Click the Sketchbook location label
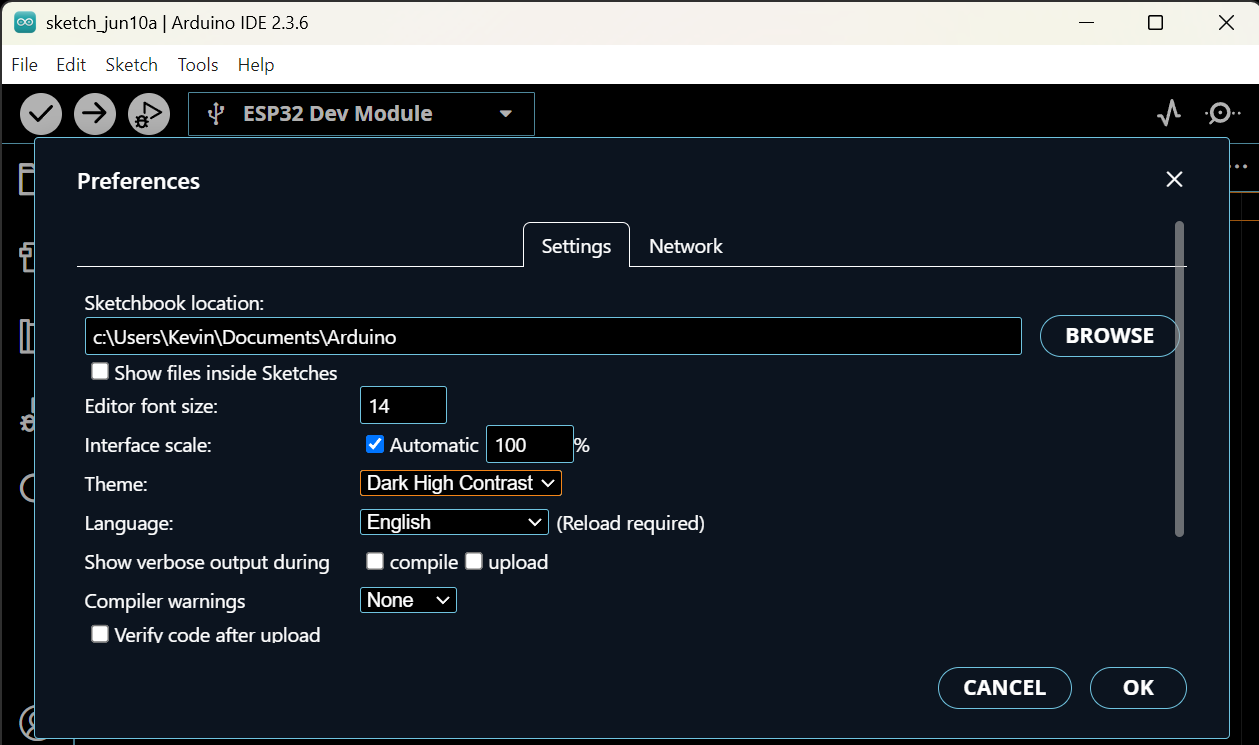Screen dimensions: 1259x745 pos(174,303)
